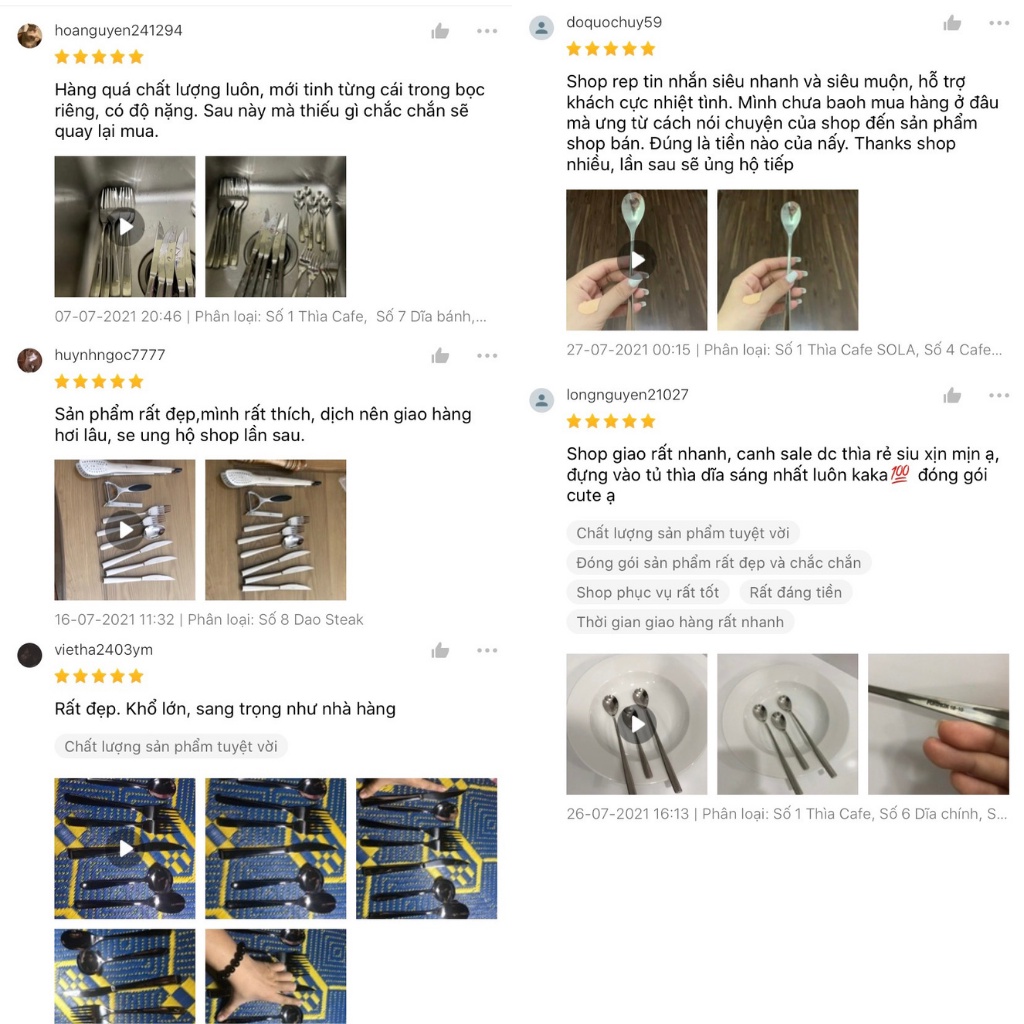This screenshot has height=1024, width=1024.
Task: Like hoanguyen241294's review with thumbs-up
Action: coord(440,31)
